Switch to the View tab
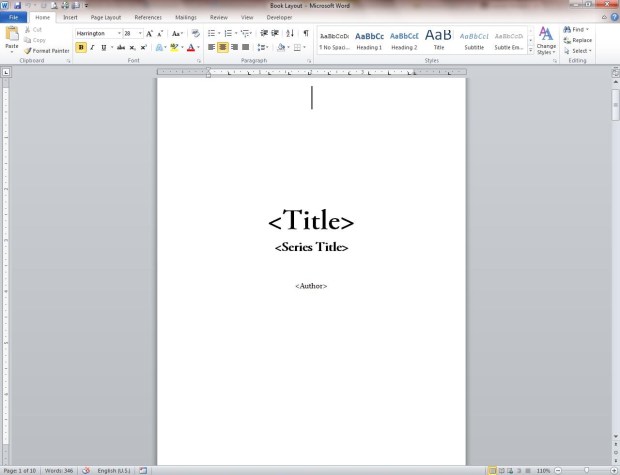620x475 pixels. coord(247,17)
